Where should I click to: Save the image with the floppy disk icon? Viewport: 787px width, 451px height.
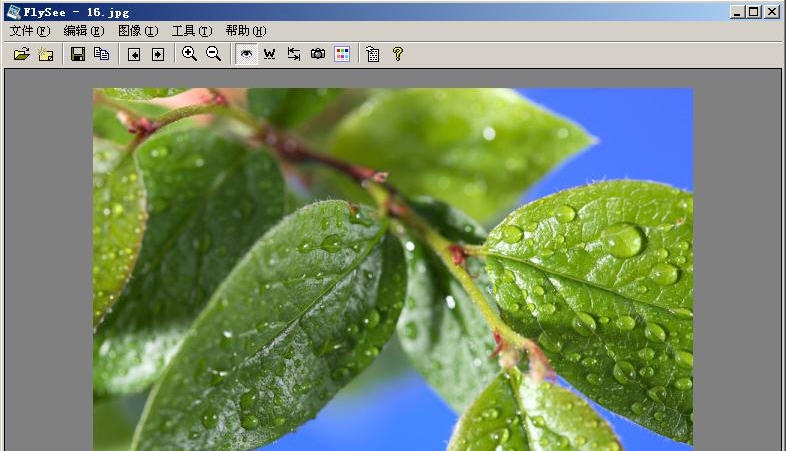click(x=78, y=54)
